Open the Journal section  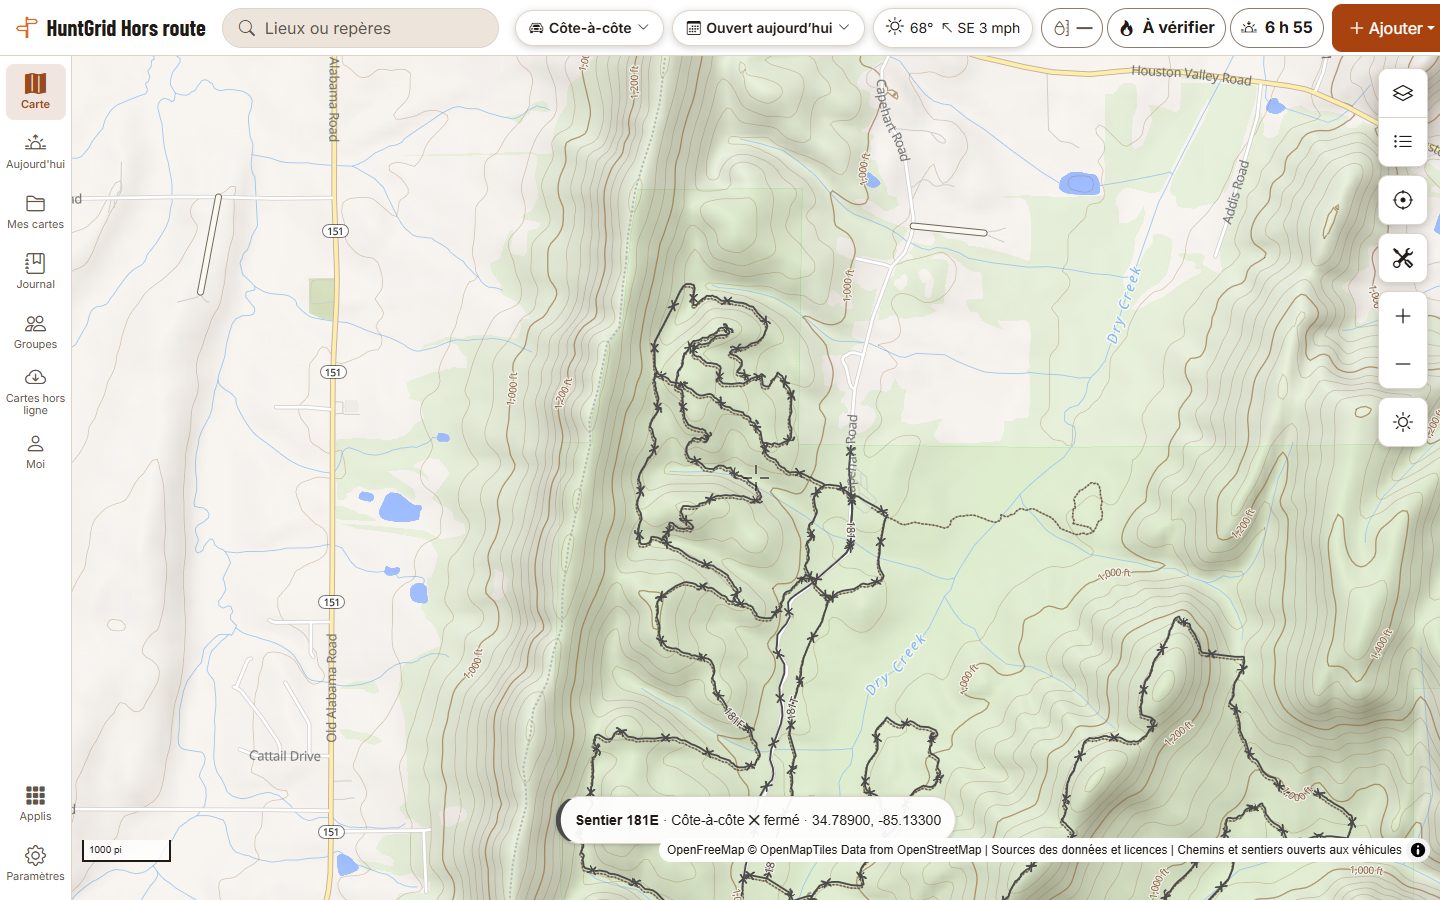[35, 272]
